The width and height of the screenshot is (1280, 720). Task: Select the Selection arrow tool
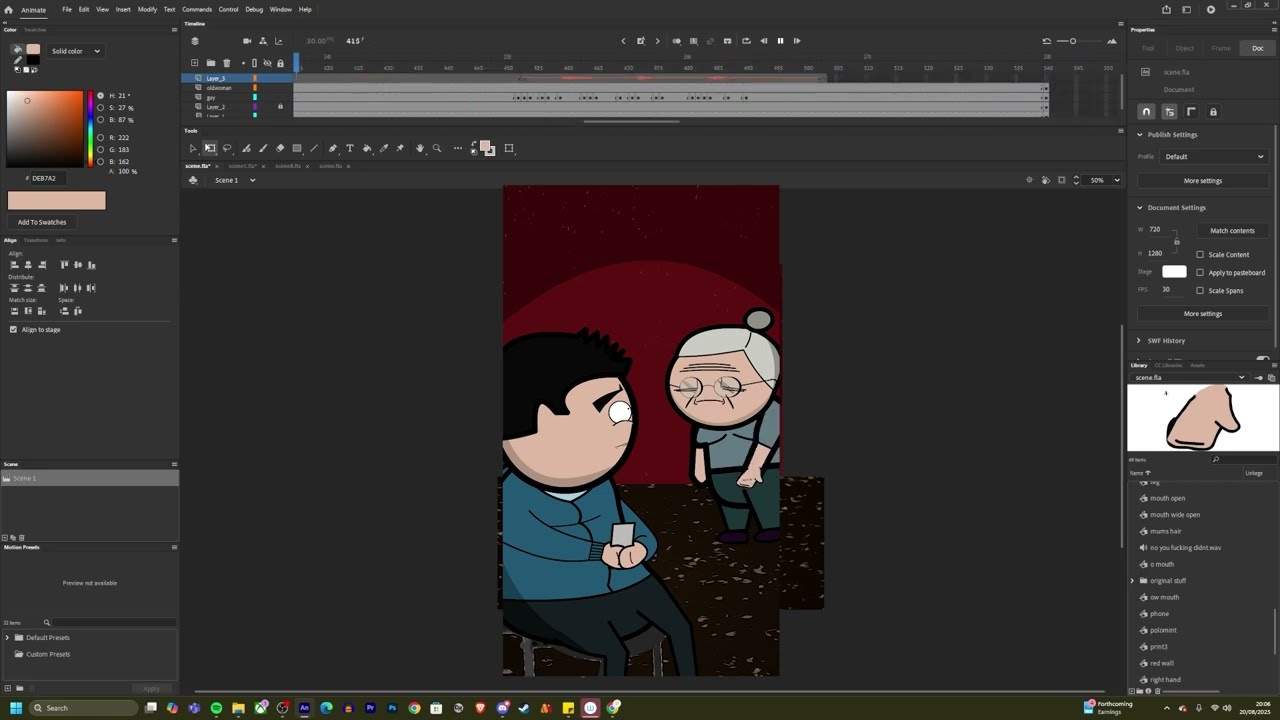pos(193,148)
